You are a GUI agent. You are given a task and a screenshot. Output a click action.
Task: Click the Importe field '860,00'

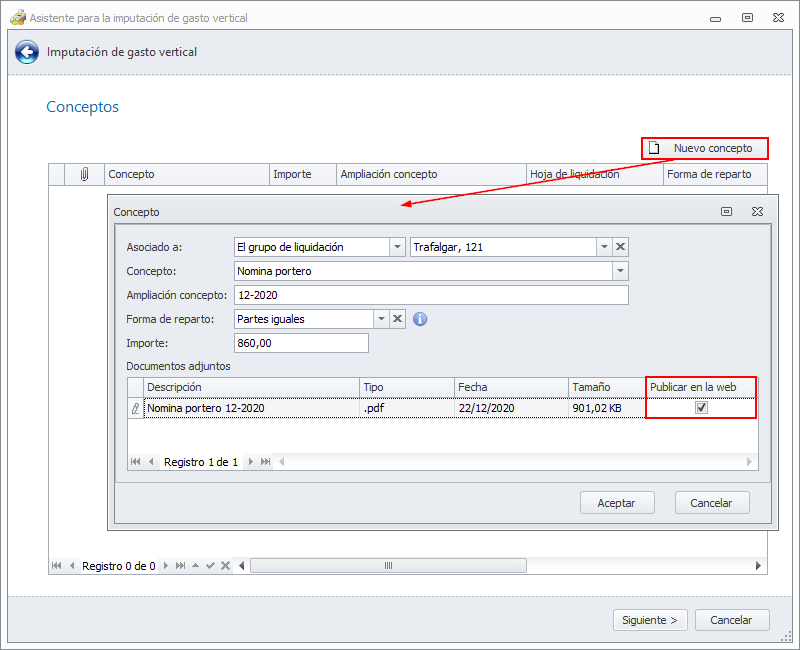click(301, 343)
